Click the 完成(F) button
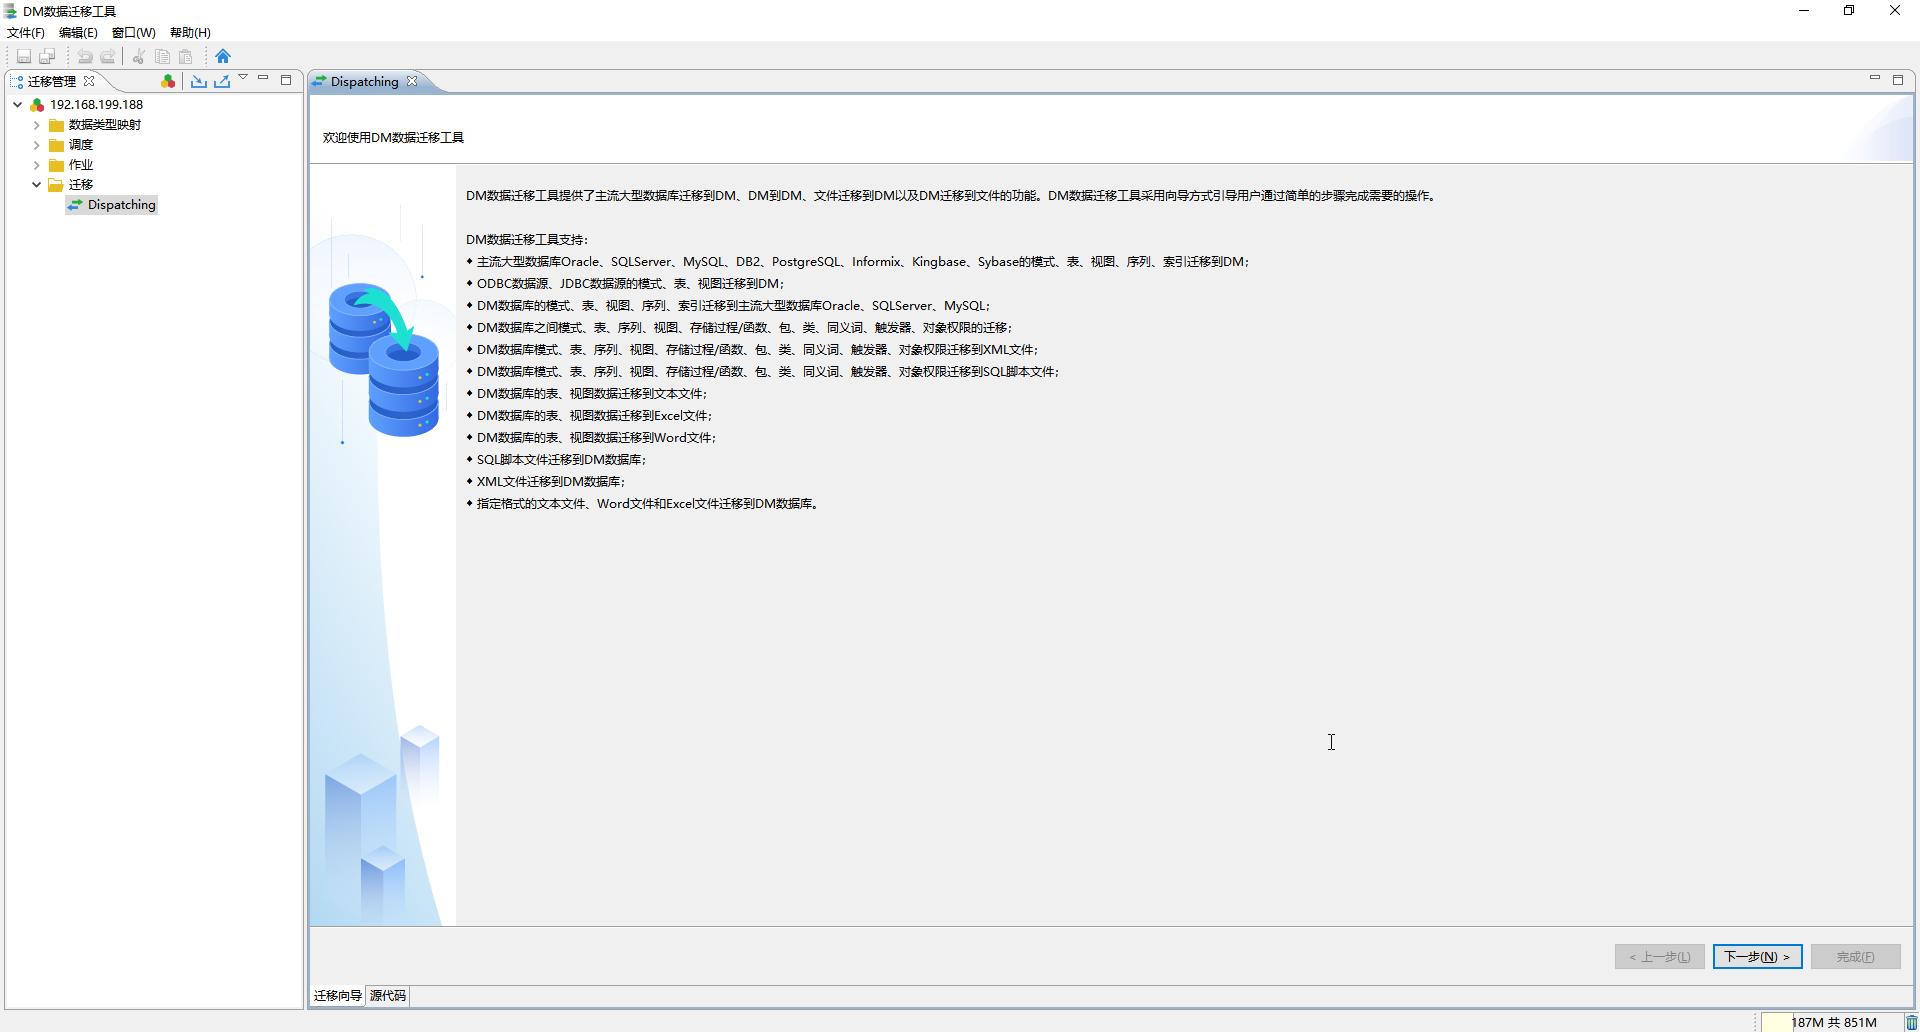1920x1032 pixels. tap(1855, 957)
